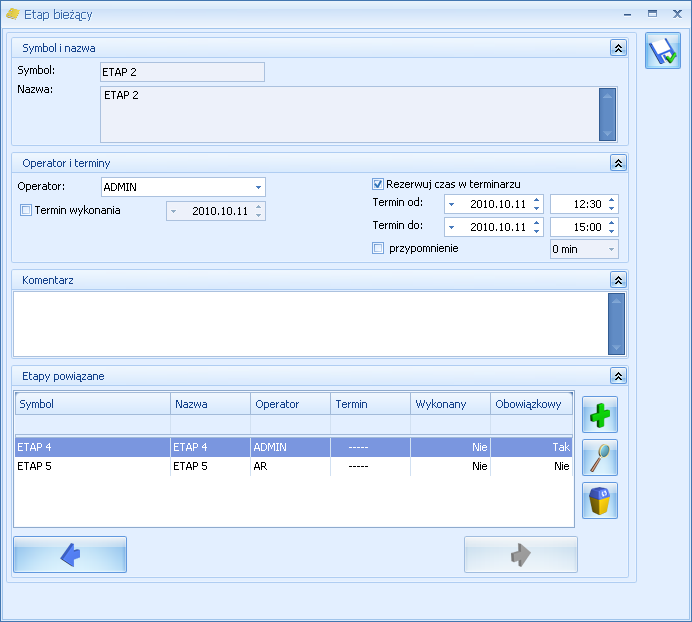Decrease the Termin od date with down arrow
The width and height of the screenshot is (692, 622).
[536, 208]
